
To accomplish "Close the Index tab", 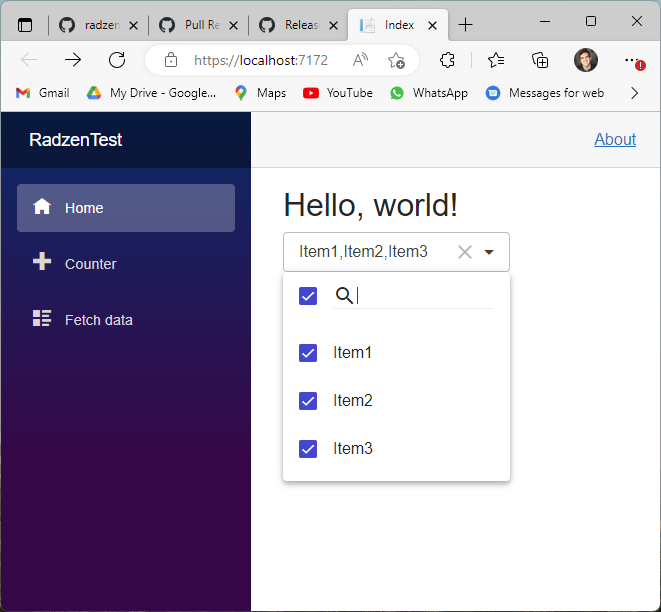I will 432,26.
